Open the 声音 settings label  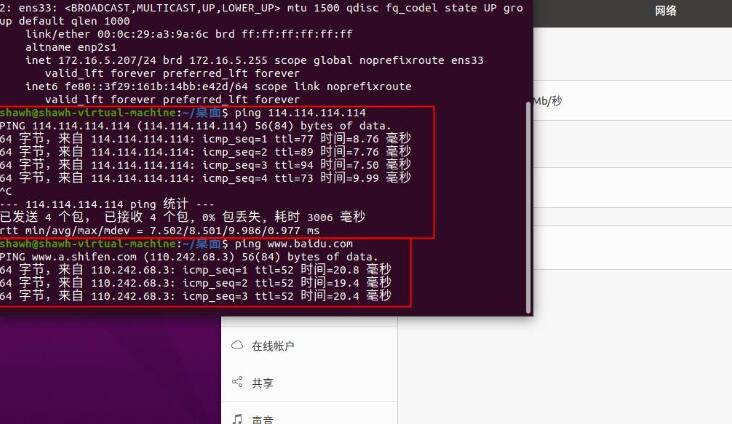click(262, 420)
